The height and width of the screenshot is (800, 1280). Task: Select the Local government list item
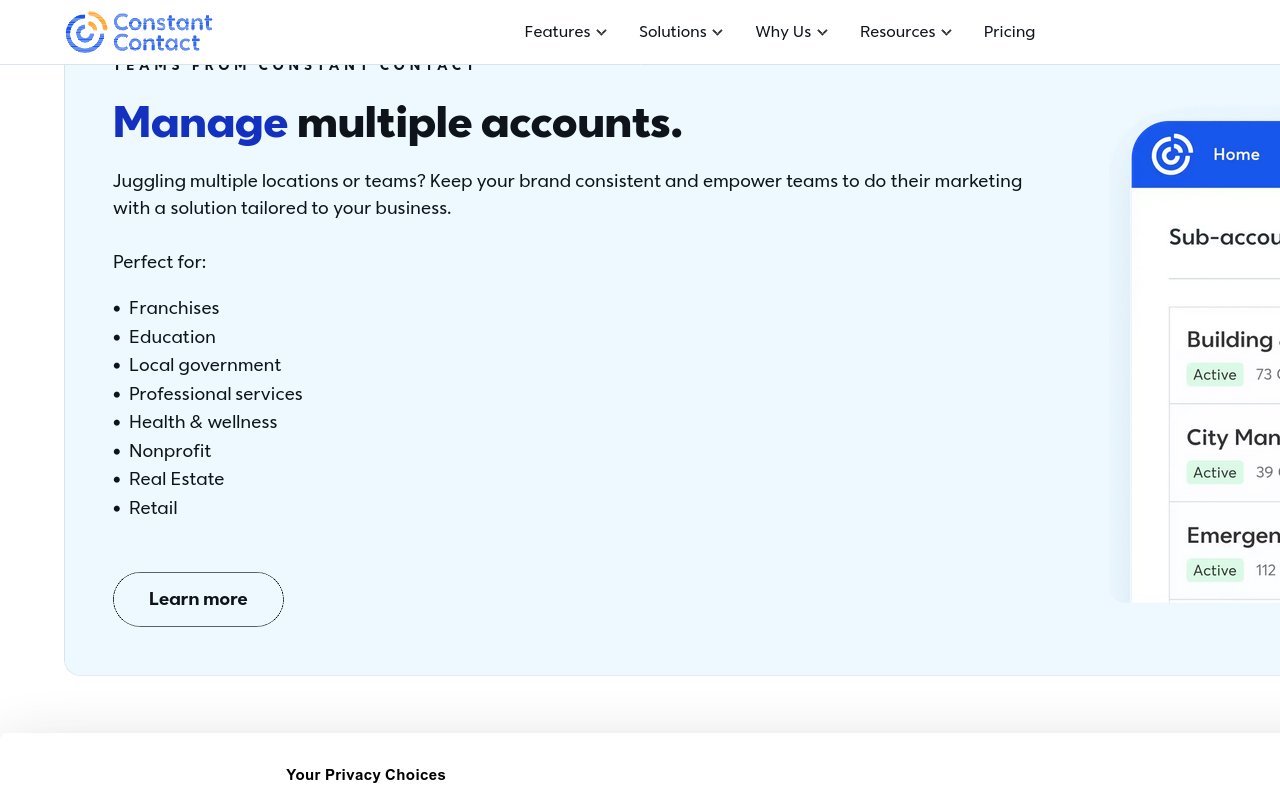205,365
